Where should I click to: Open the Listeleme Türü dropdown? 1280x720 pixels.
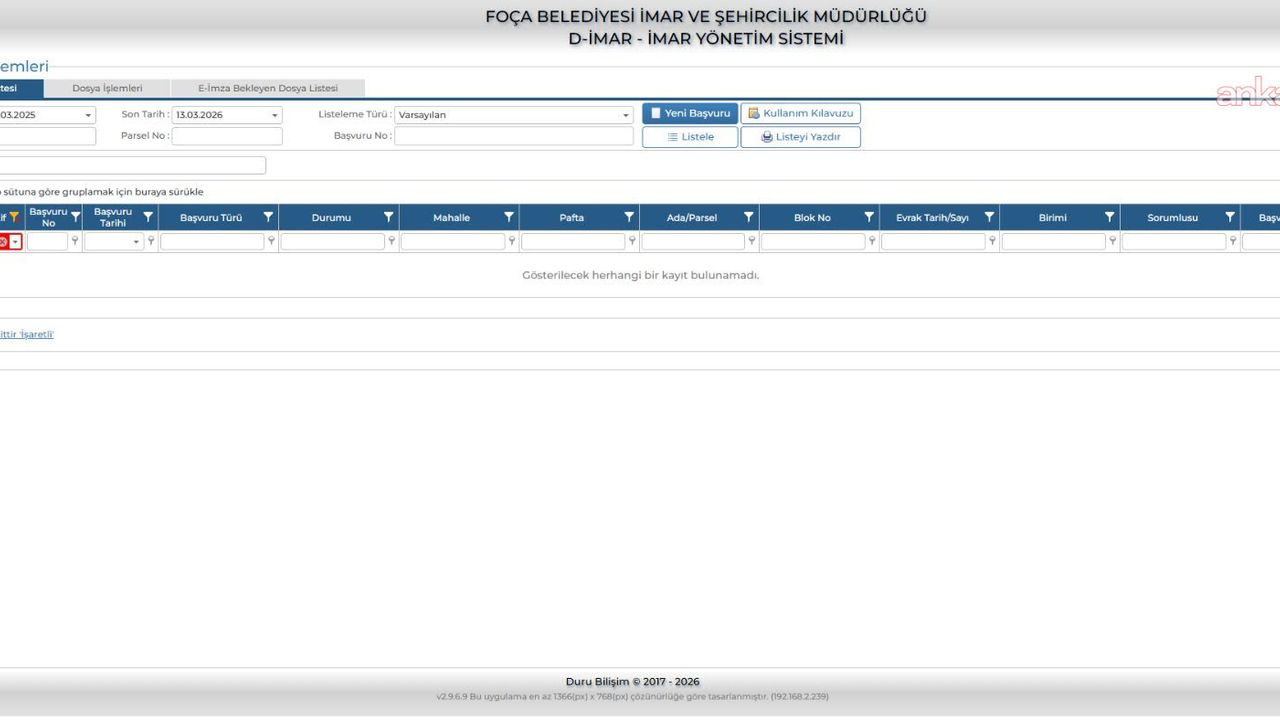click(x=626, y=115)
